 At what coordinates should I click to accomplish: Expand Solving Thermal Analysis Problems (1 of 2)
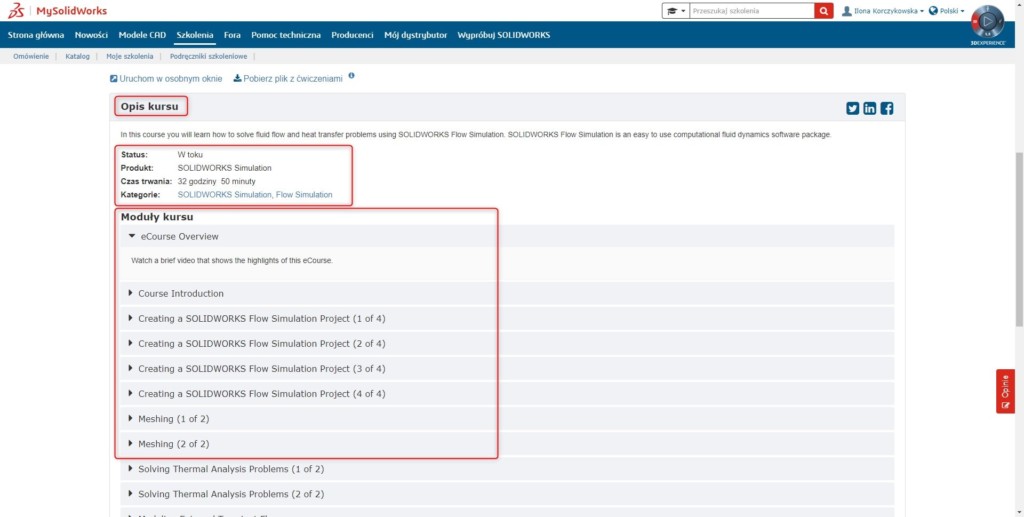coord(507,469)
